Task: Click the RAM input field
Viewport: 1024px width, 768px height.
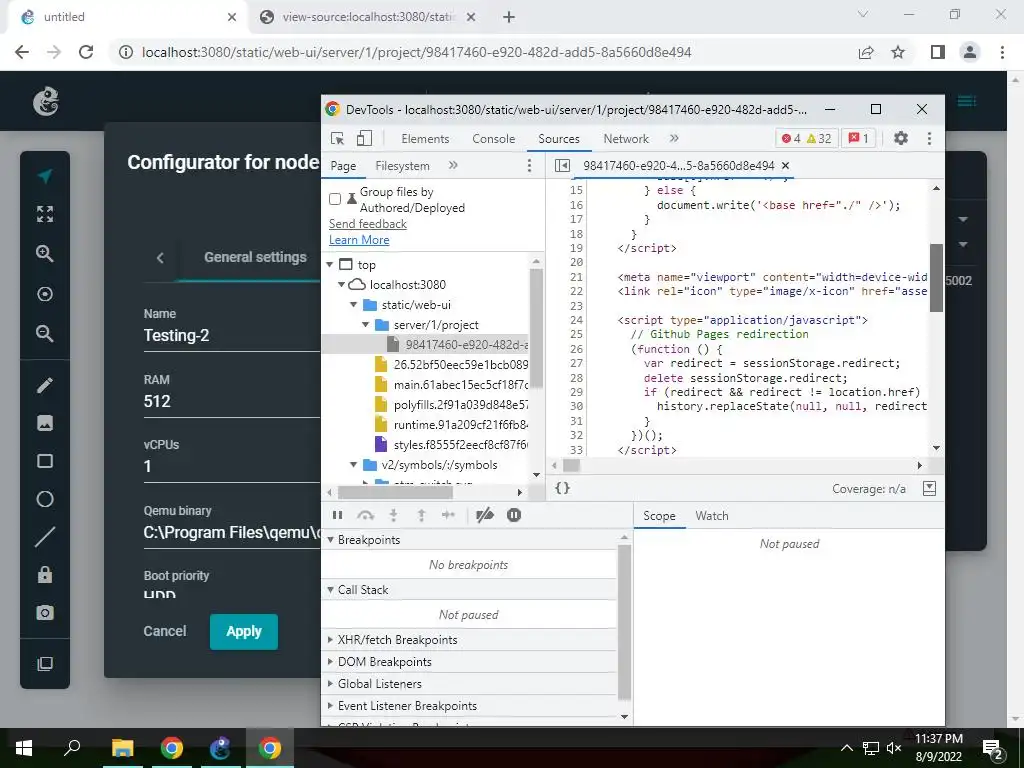Action: point(232,401)
